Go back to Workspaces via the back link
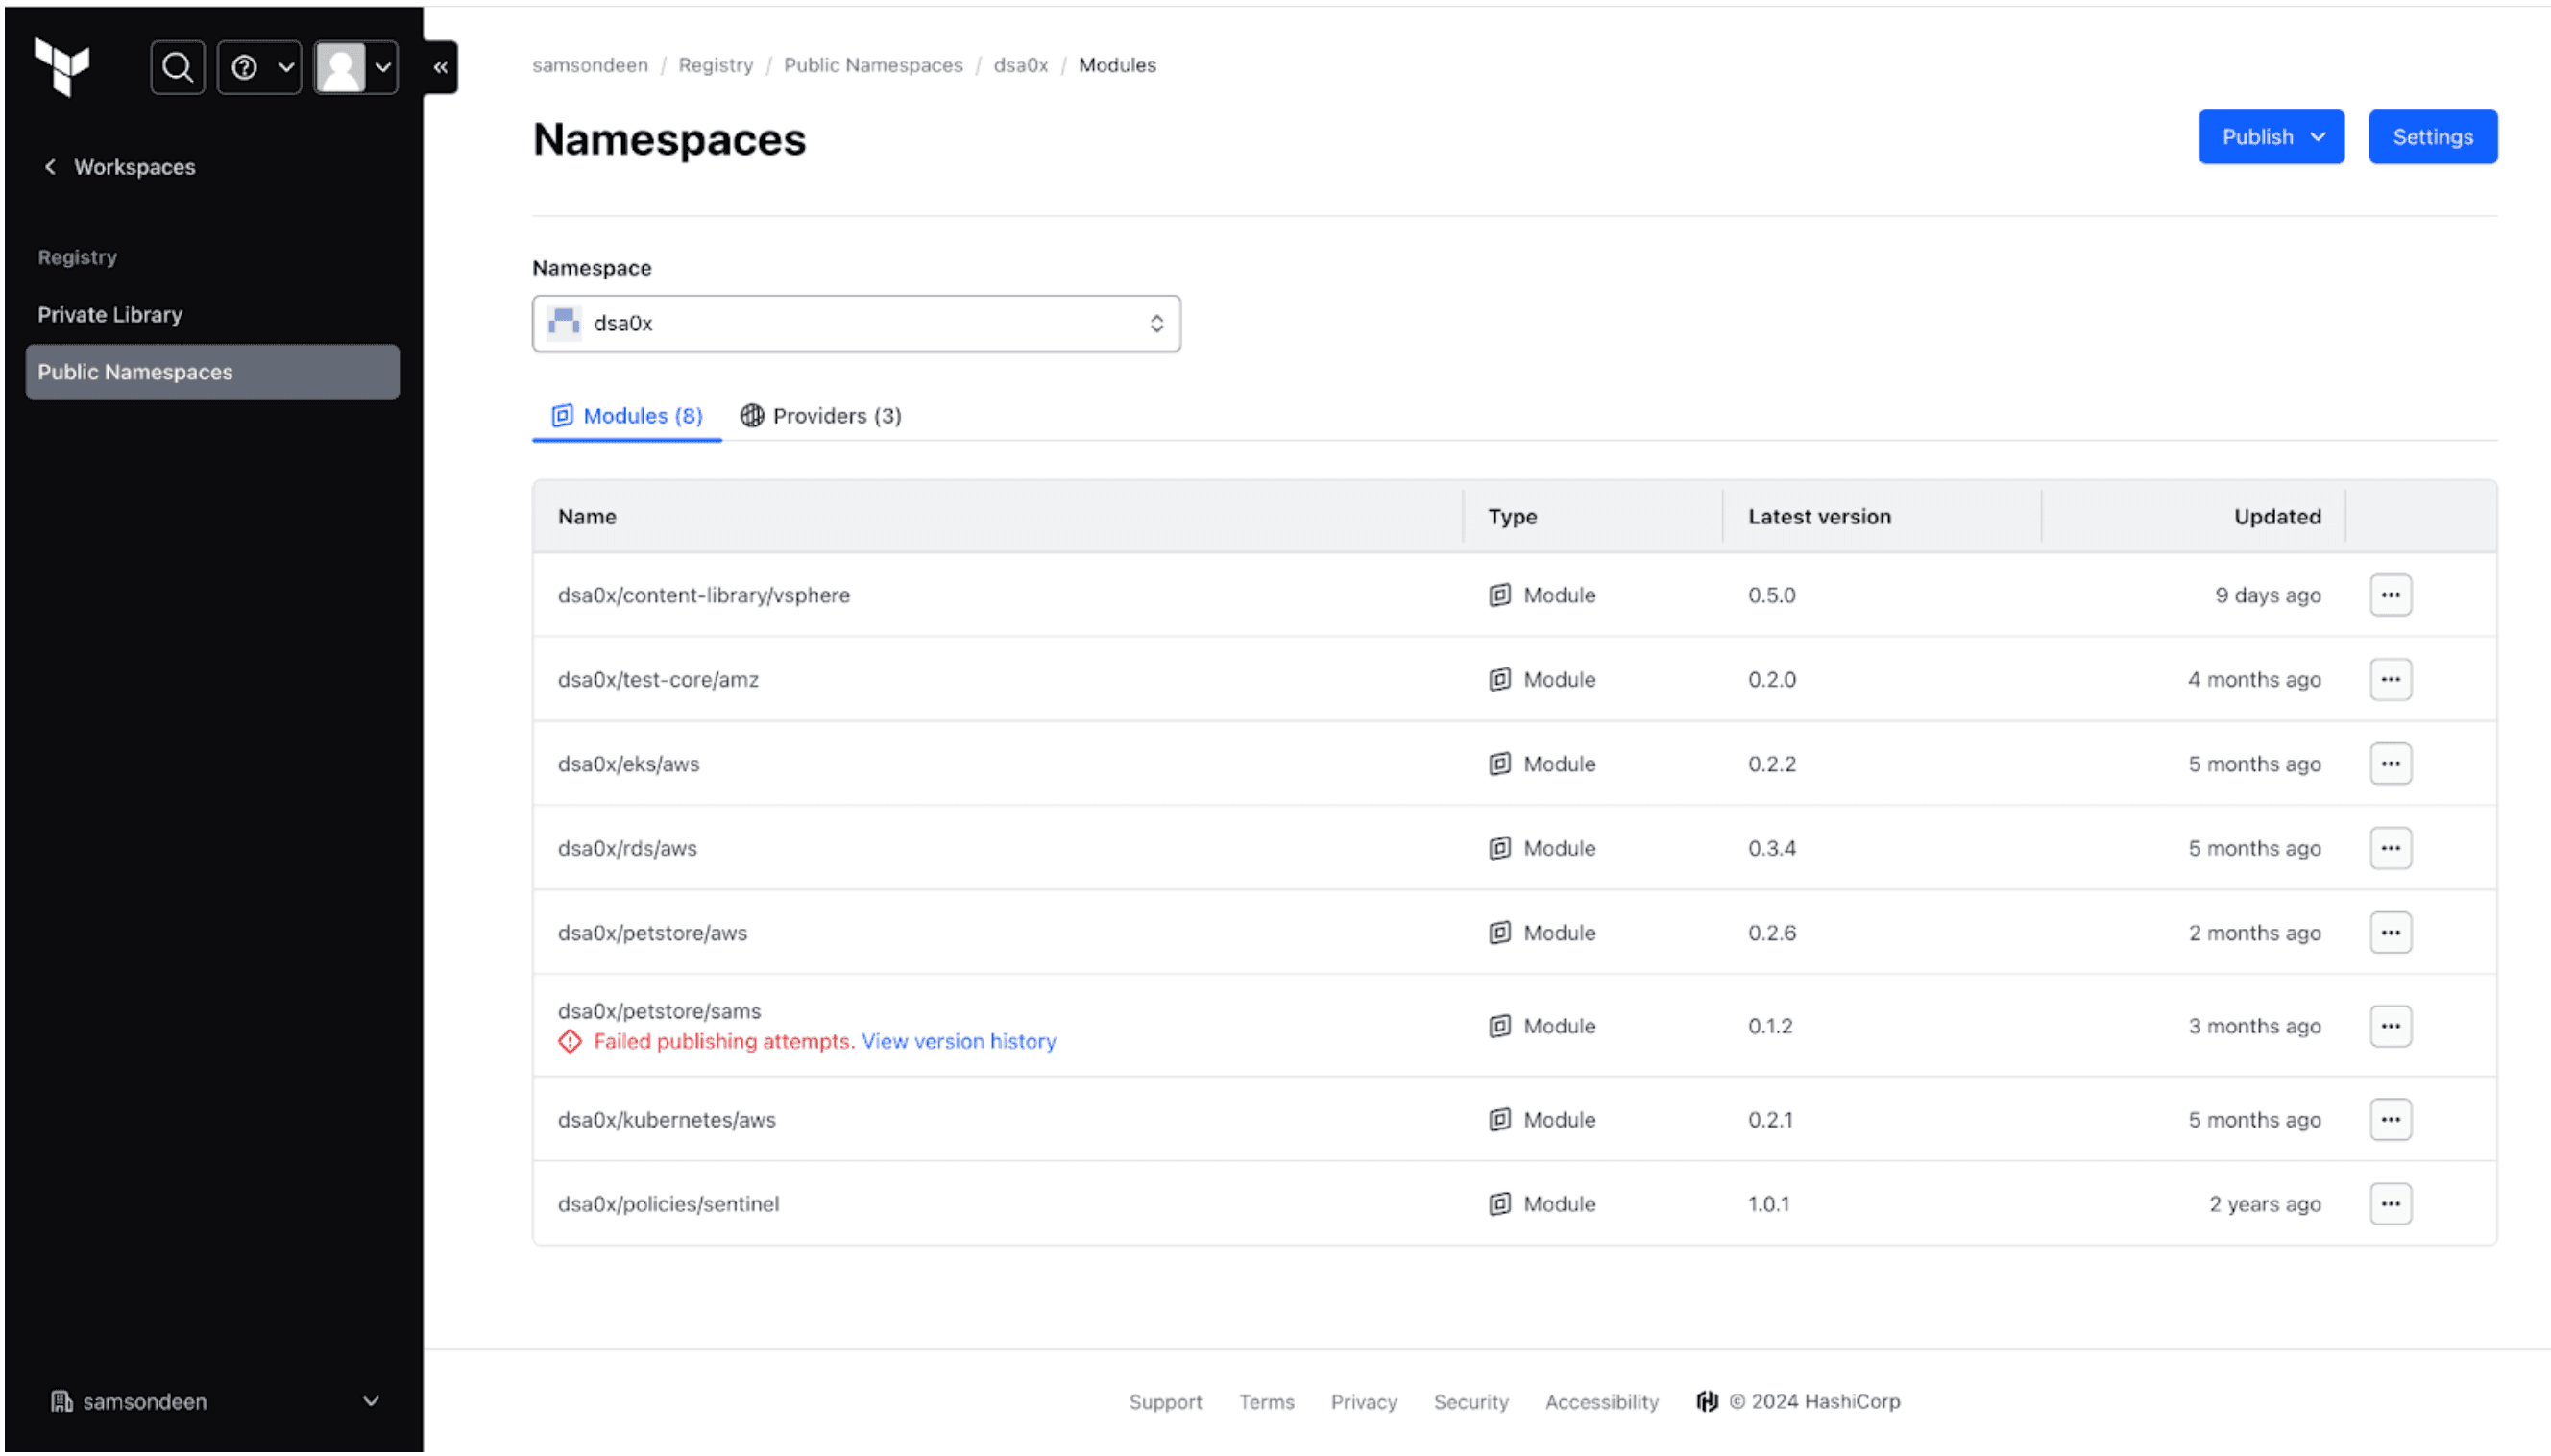This screenshot has height=1456, width=2551. point(117,166)
